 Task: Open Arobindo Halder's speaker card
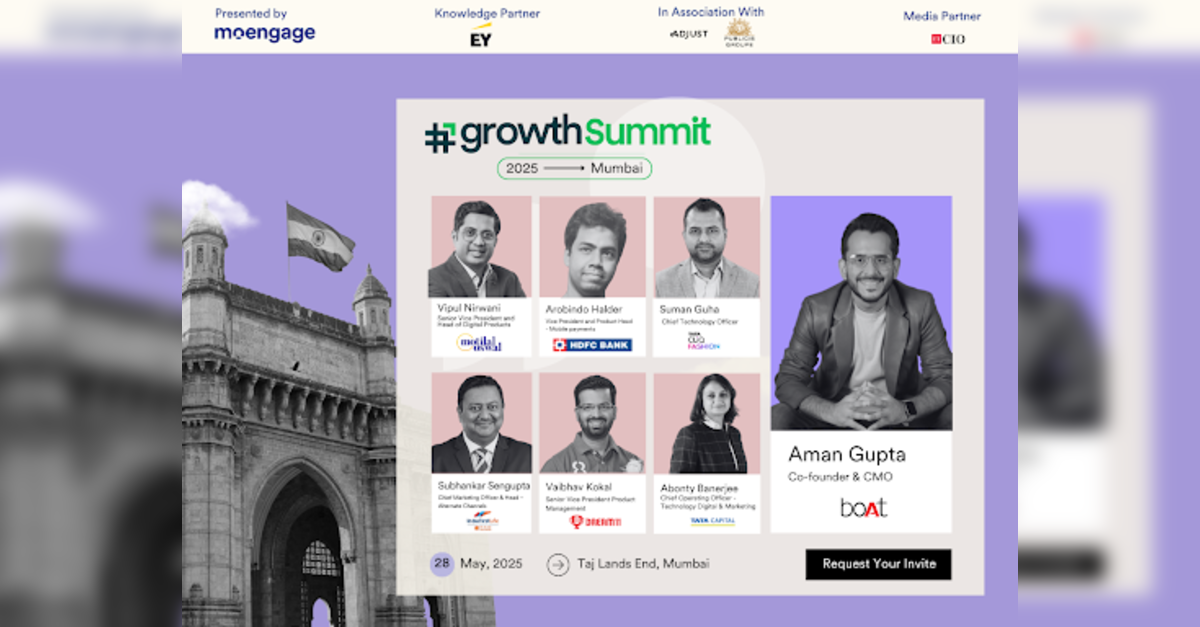coord(592,276)
